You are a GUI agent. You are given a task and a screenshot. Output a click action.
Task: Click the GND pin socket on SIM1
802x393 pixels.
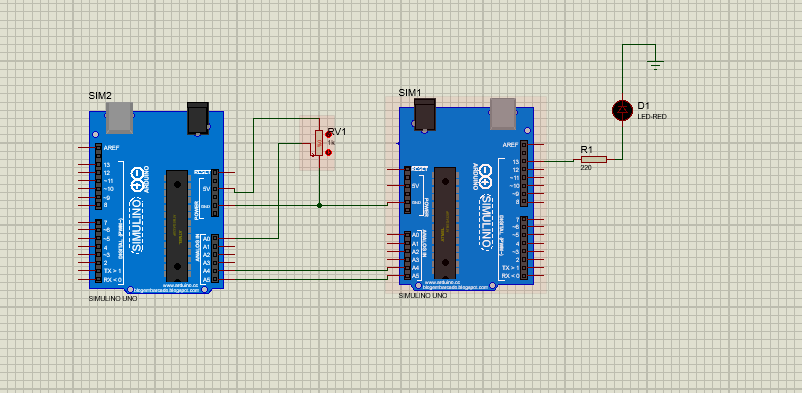[x=407, y=203]
